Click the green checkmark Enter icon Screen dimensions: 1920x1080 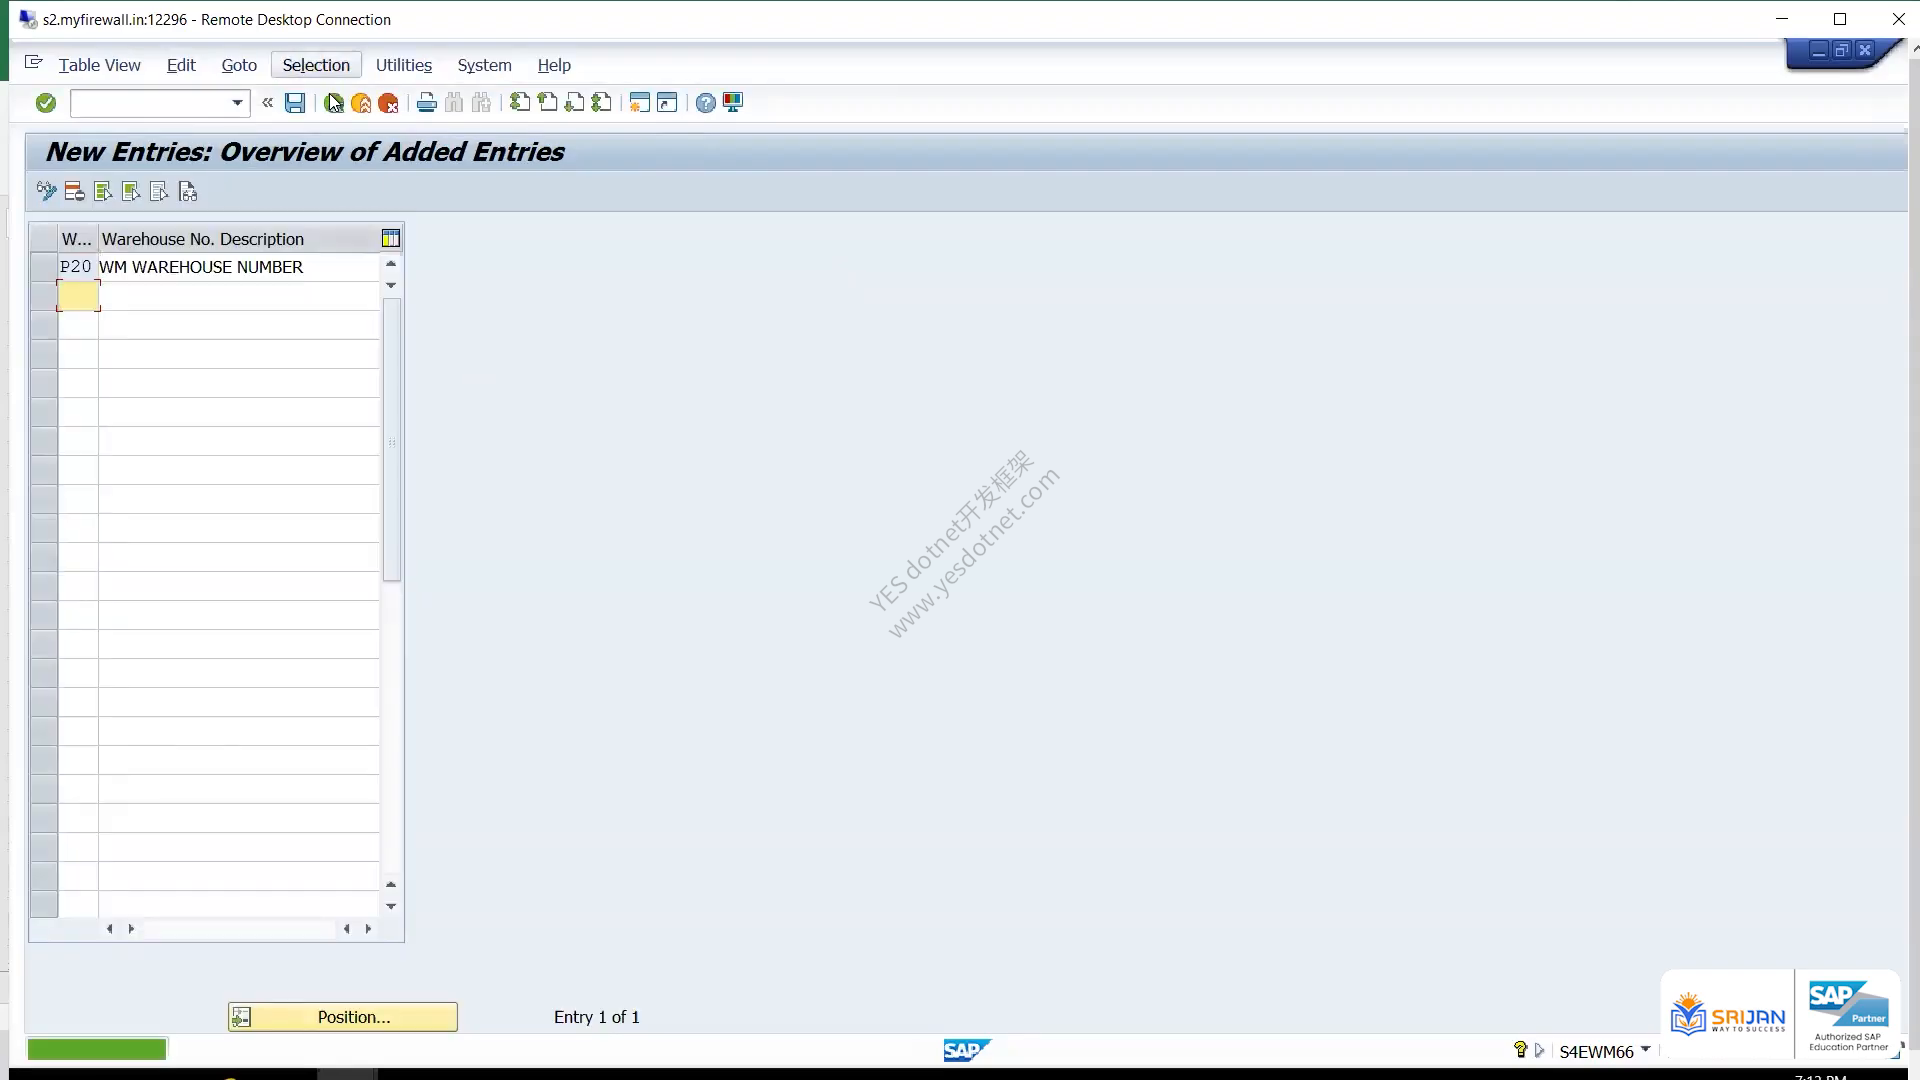(46, 103)
